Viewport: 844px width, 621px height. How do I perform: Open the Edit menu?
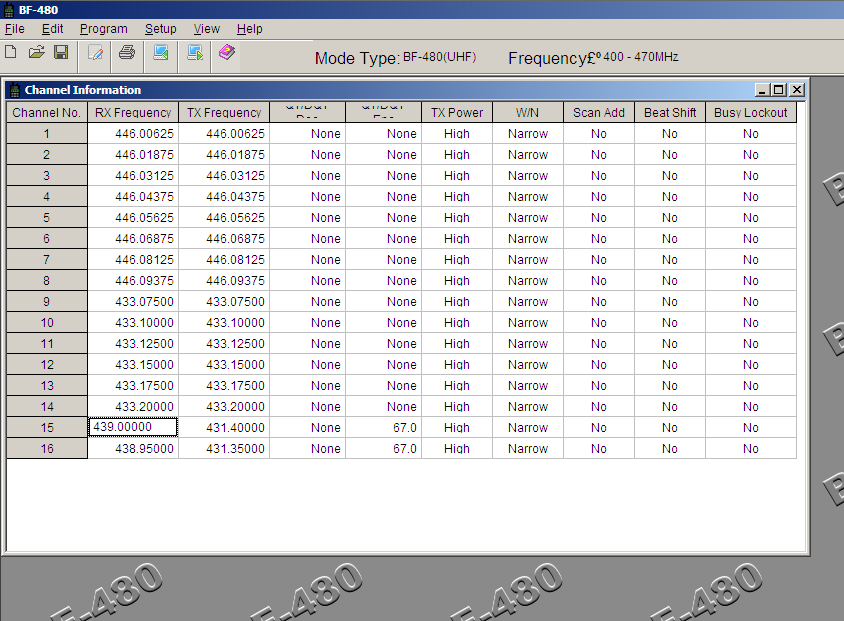click(x=52, y=29)
